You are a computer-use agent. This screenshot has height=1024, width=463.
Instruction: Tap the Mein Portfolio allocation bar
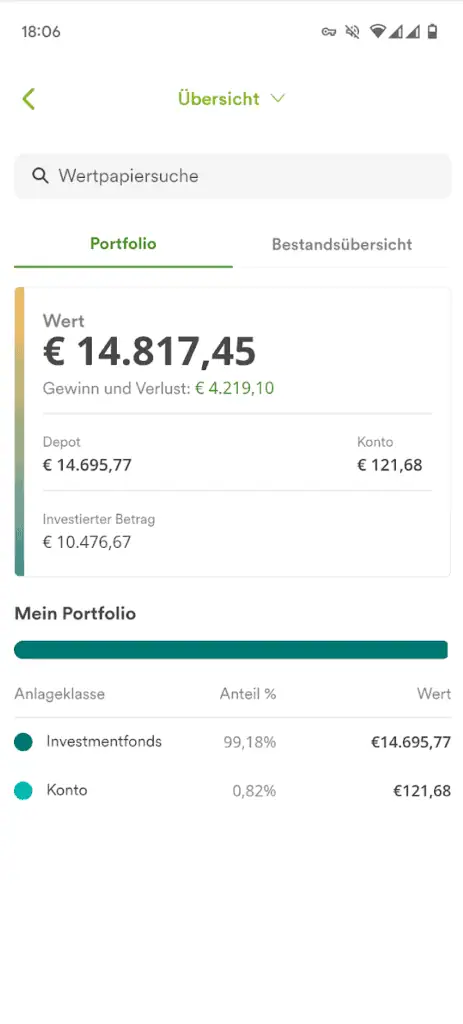click(231, 650)
